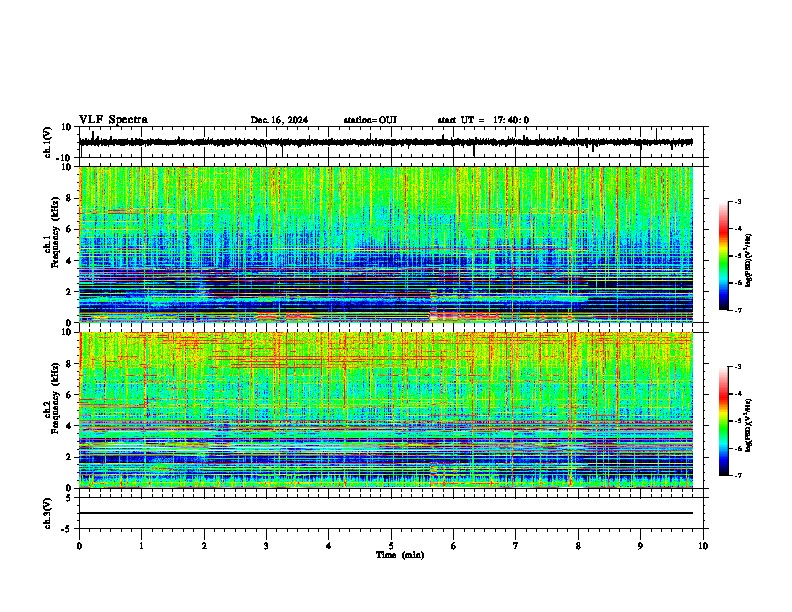The height and width of the screenshot is (612, 792).
Task: Click the ch.2 spectrogram color bar
Action: click(724, 421)
